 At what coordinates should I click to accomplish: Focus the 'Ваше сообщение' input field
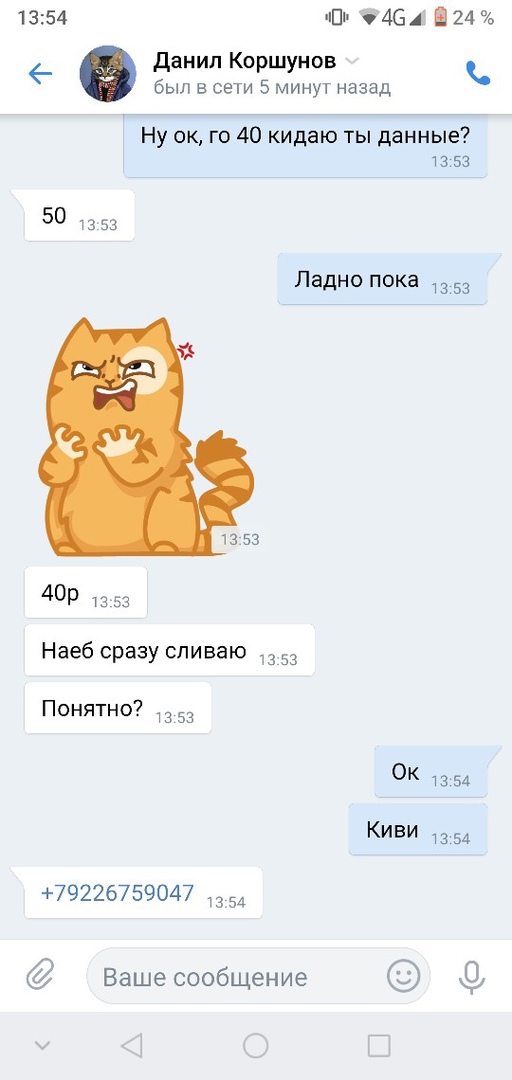pos(258,976)
